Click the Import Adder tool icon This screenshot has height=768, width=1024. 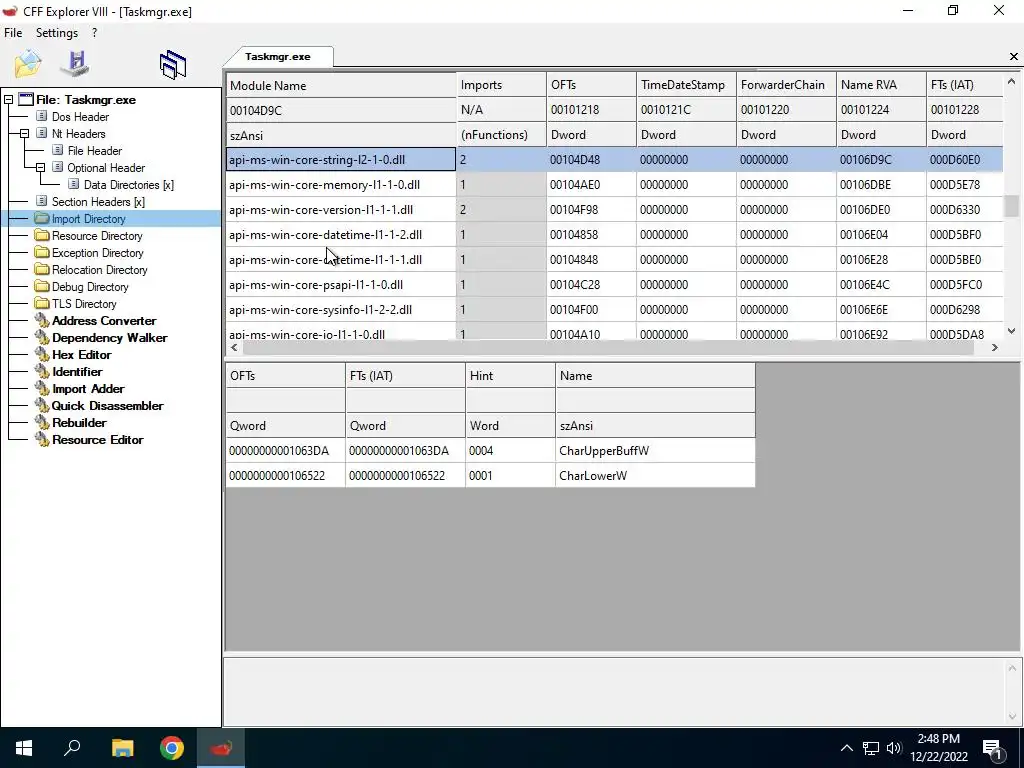[42, 388]
